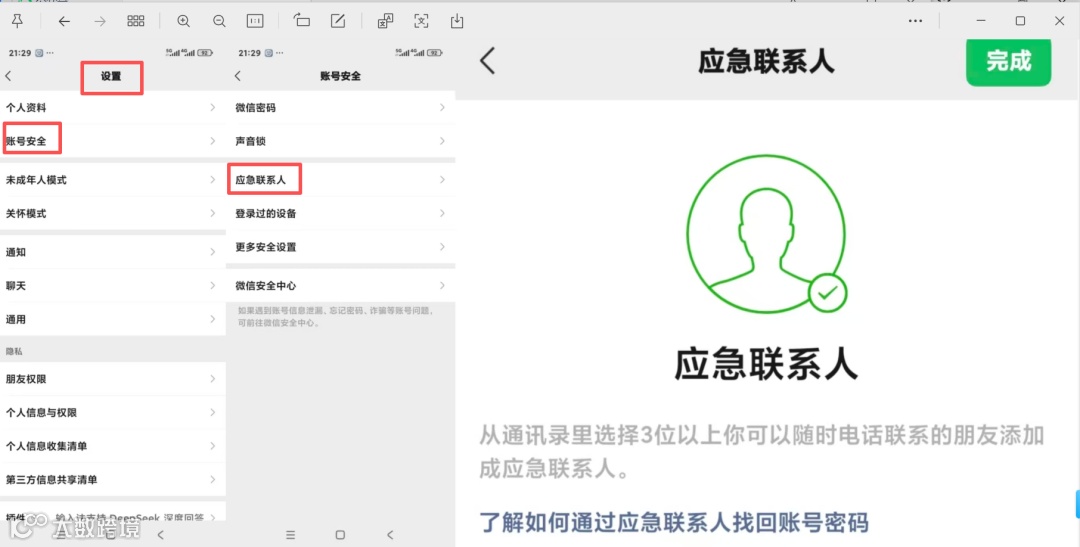Extract text from image with OCR icon
Viewport: 1080px width, 547px height.
421,21
